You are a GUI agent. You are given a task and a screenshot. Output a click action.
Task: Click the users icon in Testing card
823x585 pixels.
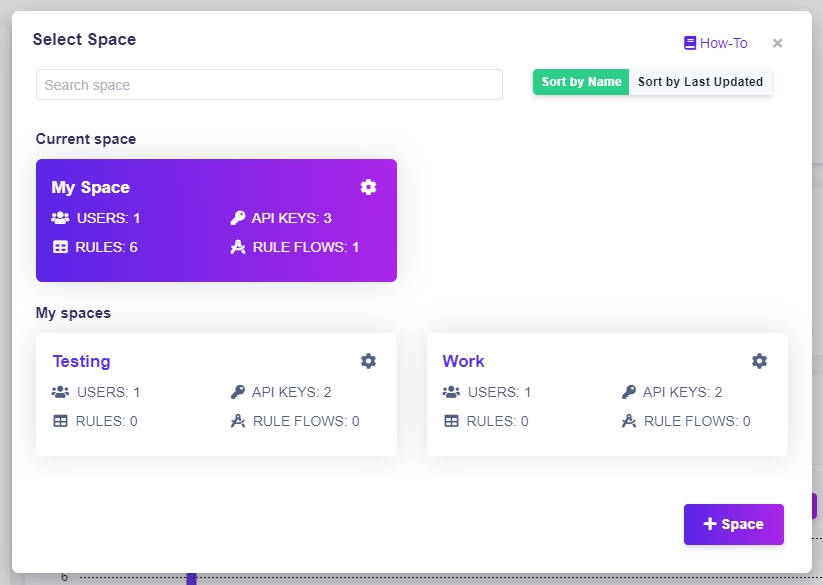[x=60, y=392]
